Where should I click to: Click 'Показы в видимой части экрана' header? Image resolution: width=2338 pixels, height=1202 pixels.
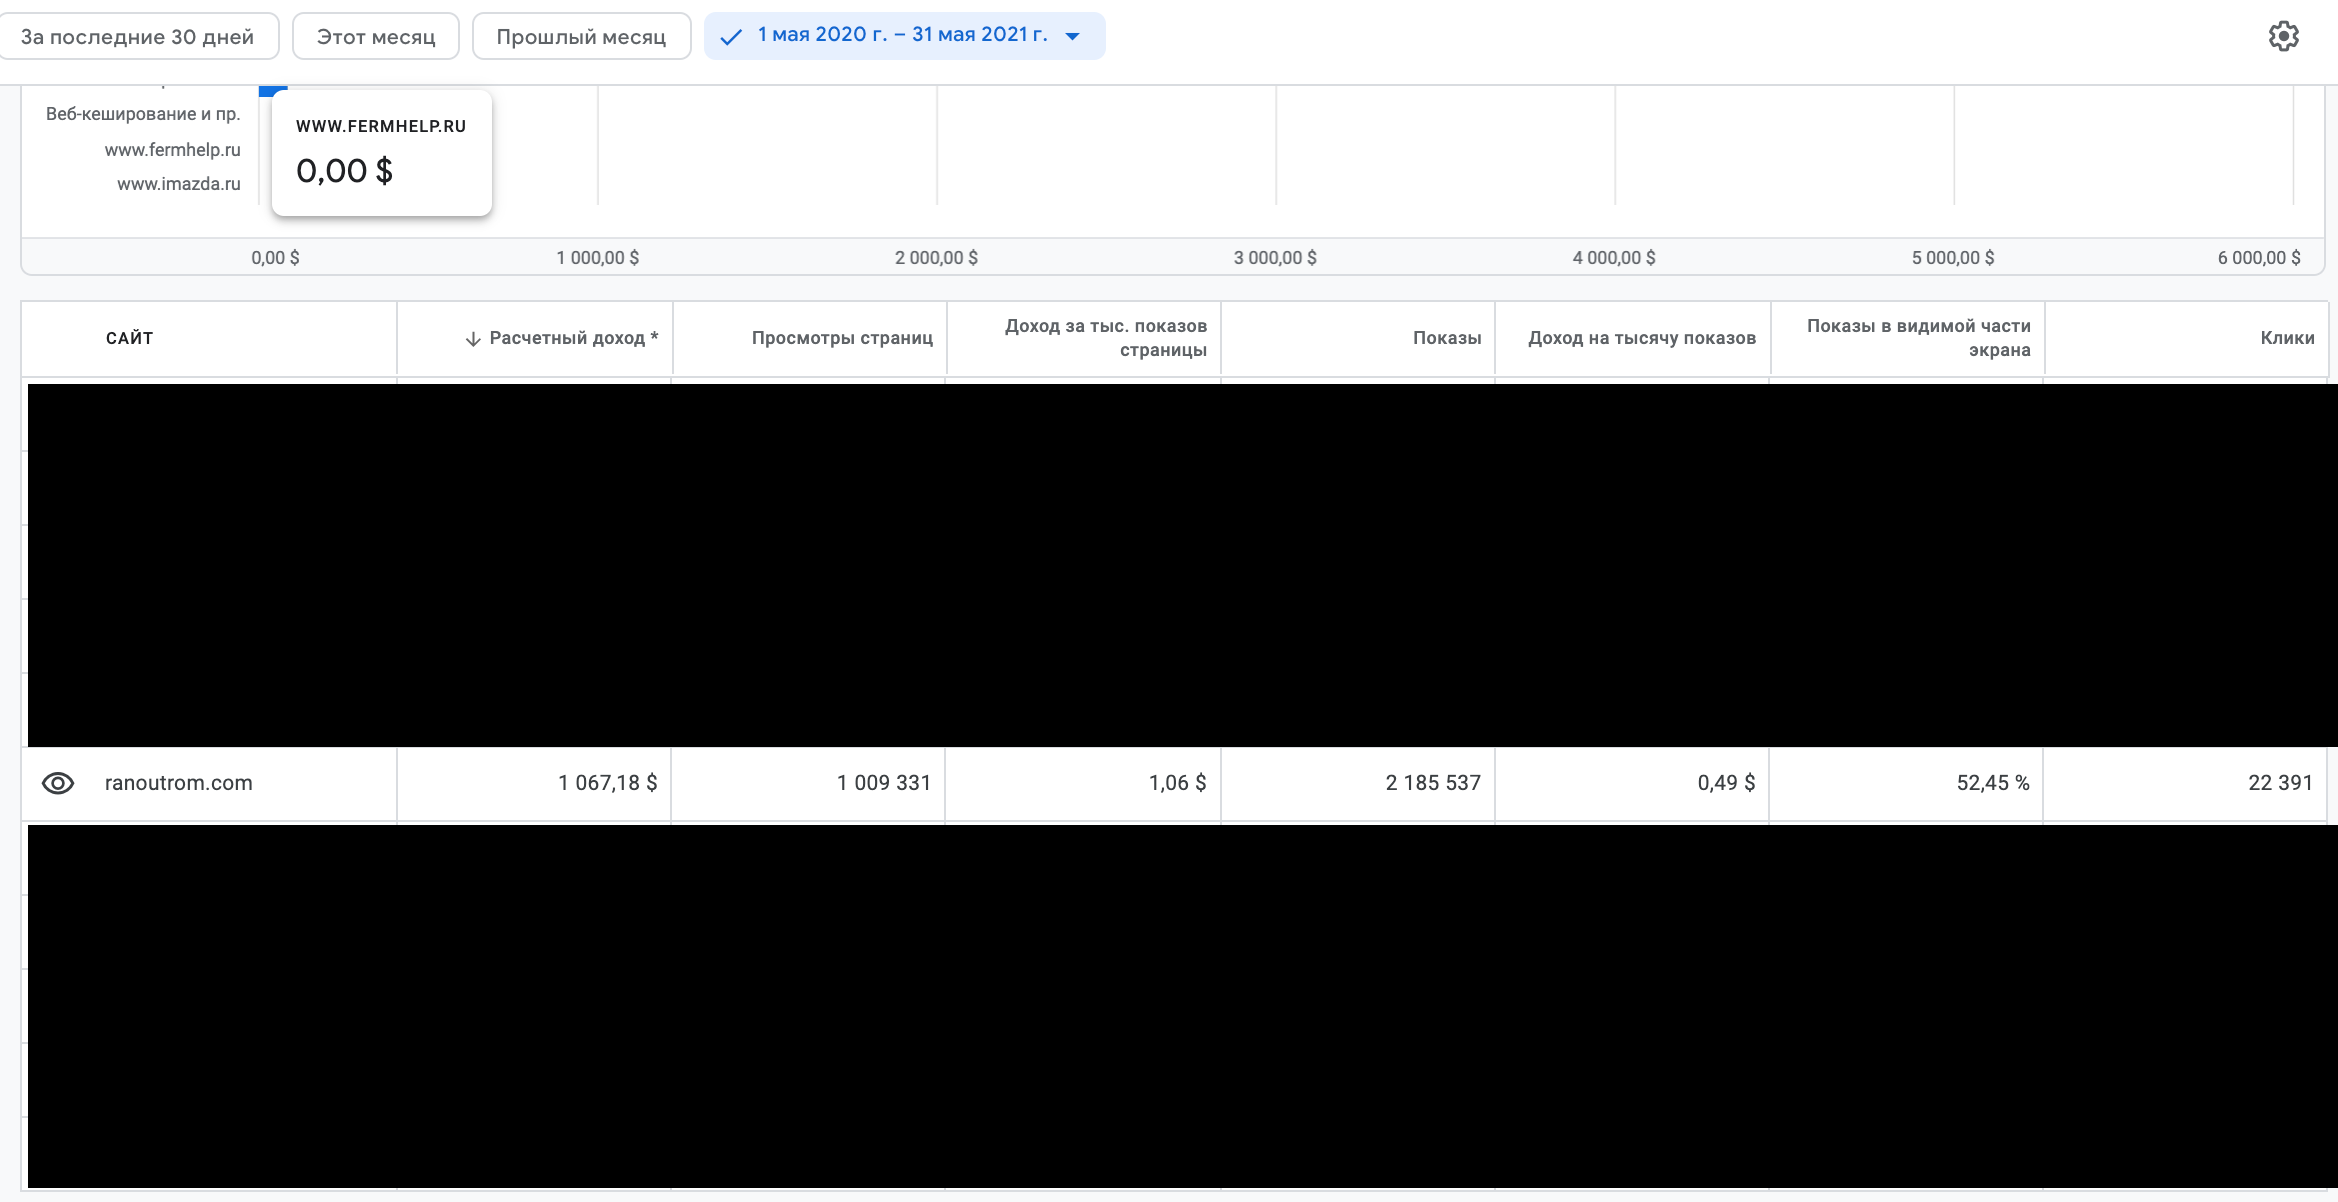point(1918,338)
